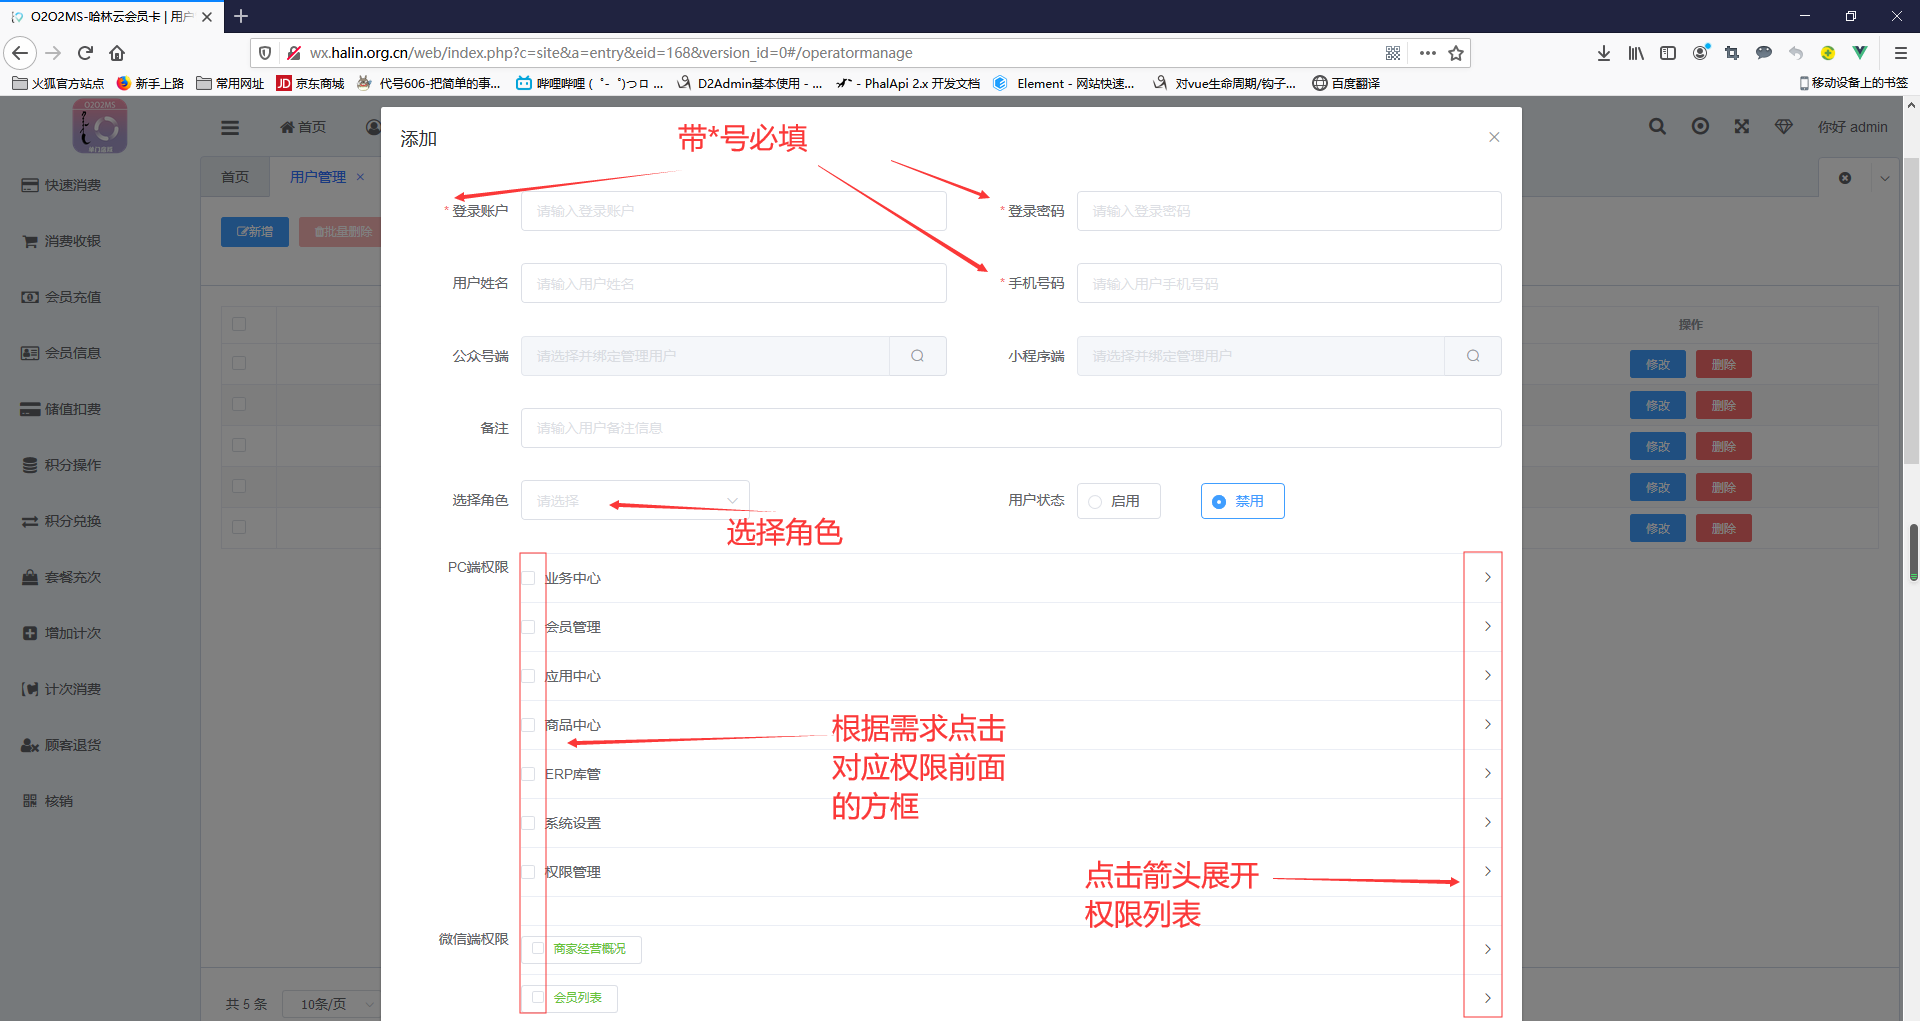
Task: Open 顾客退货 sidebar item
Action: [x=62, y=745]
